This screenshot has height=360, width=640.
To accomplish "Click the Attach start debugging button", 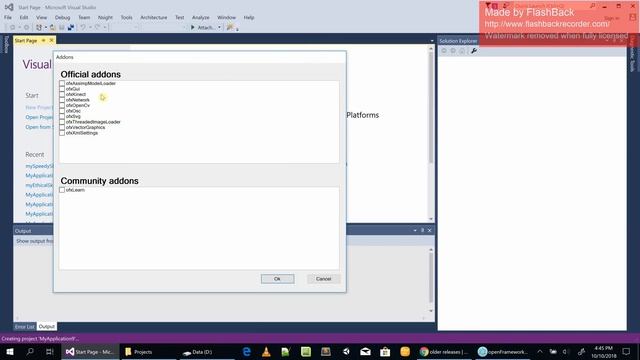I will pos(203,27).
